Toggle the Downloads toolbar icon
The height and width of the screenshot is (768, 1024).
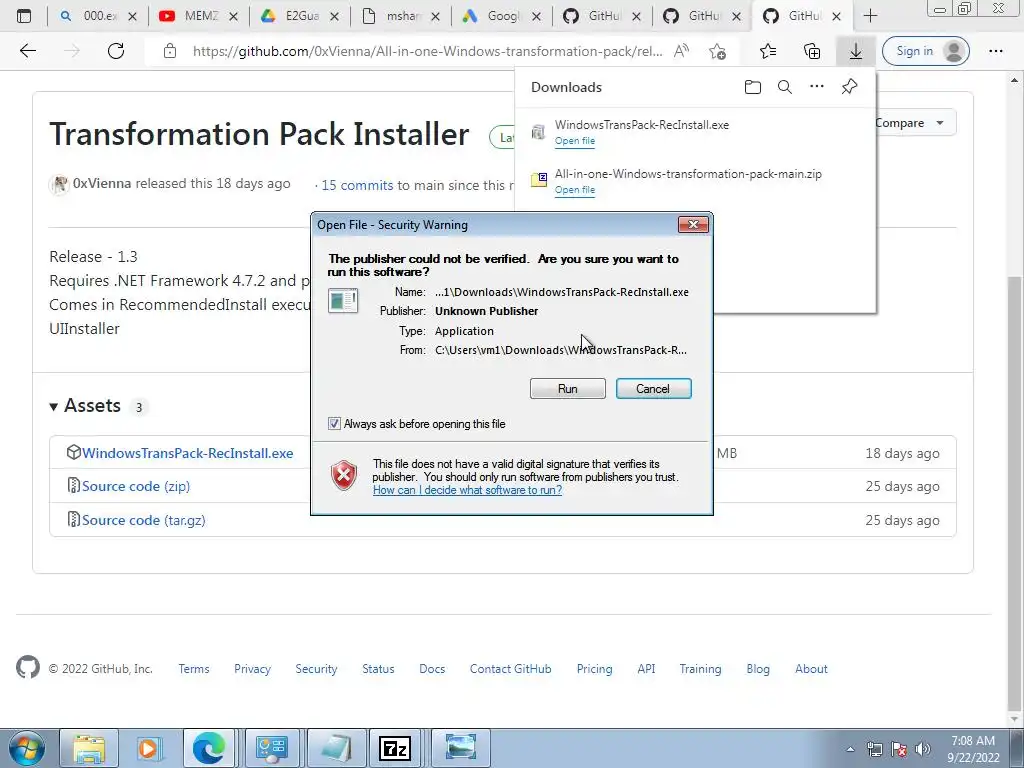tap(856, 51)
